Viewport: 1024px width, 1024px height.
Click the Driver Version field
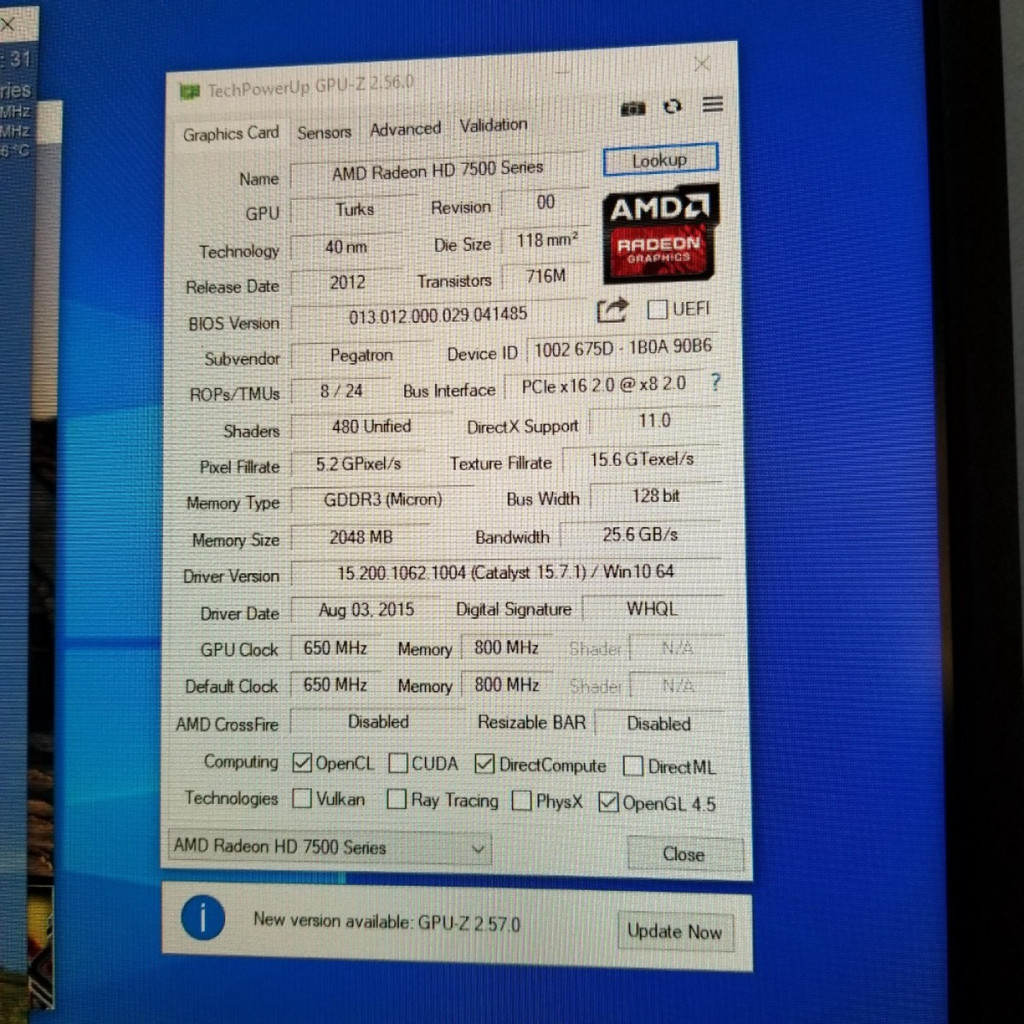point(506,573)
